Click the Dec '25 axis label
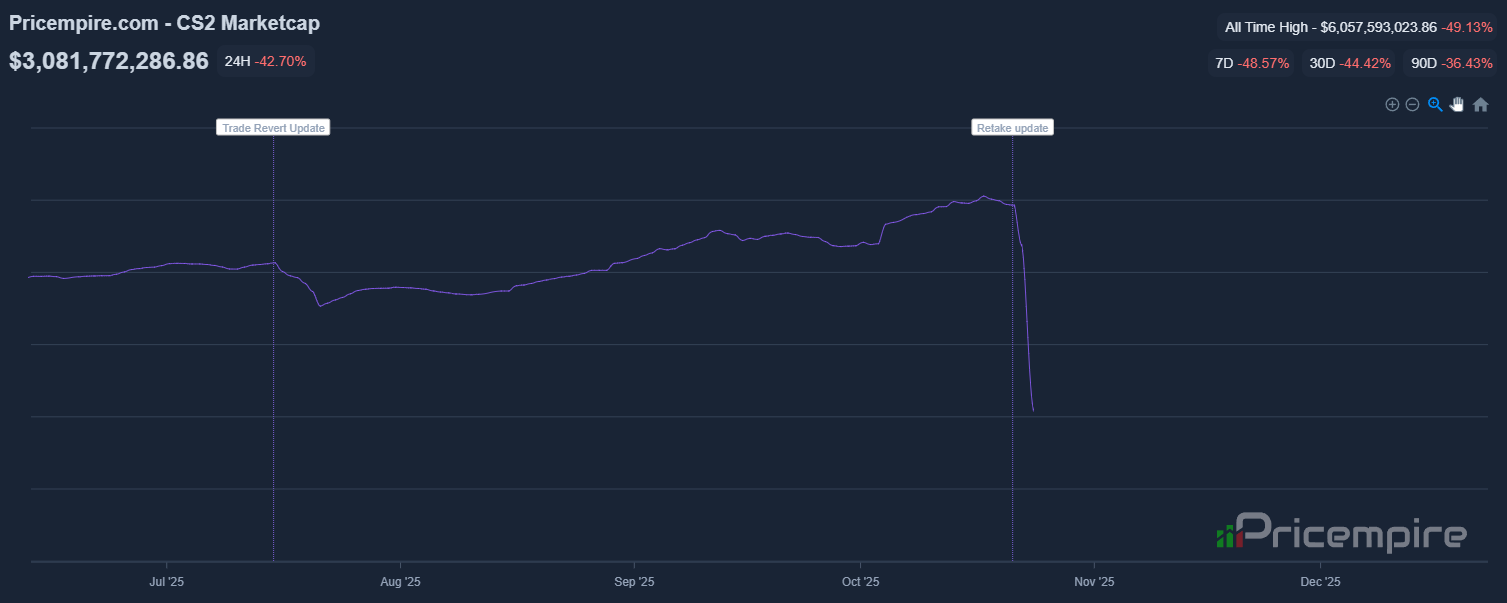This screenshot has width=1507, height=603. click(x=1320, y=581)
